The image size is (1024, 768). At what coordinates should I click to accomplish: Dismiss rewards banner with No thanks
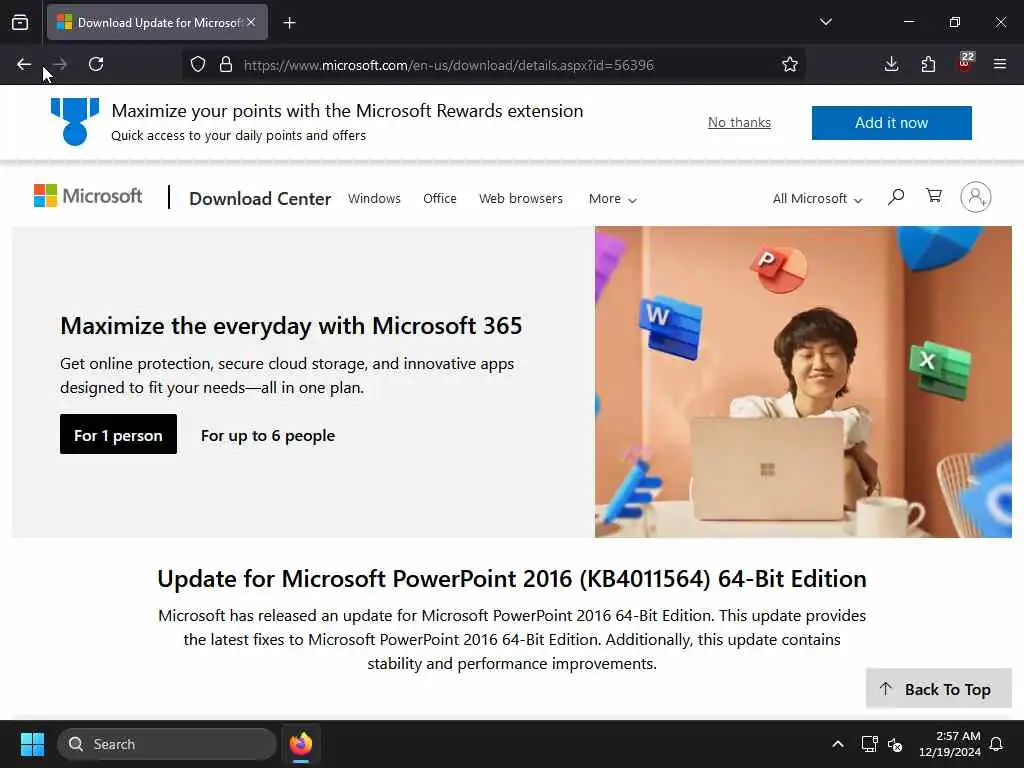point(739,123)
